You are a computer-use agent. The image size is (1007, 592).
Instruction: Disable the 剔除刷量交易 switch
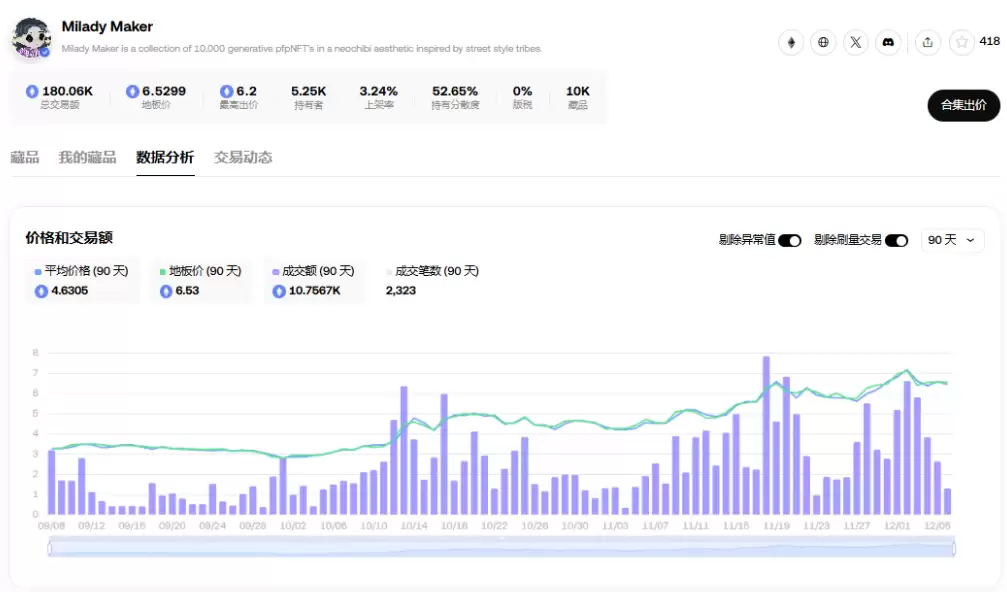point(896,240)
